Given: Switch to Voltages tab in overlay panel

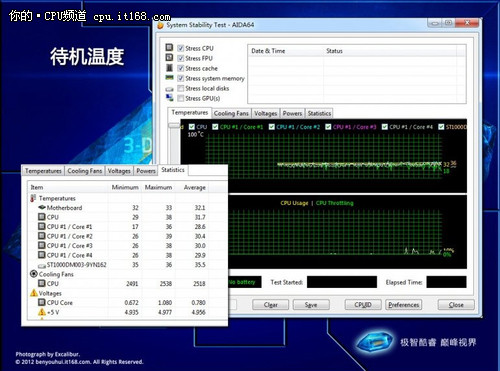Looking at the screenshot, I should 119,171.
